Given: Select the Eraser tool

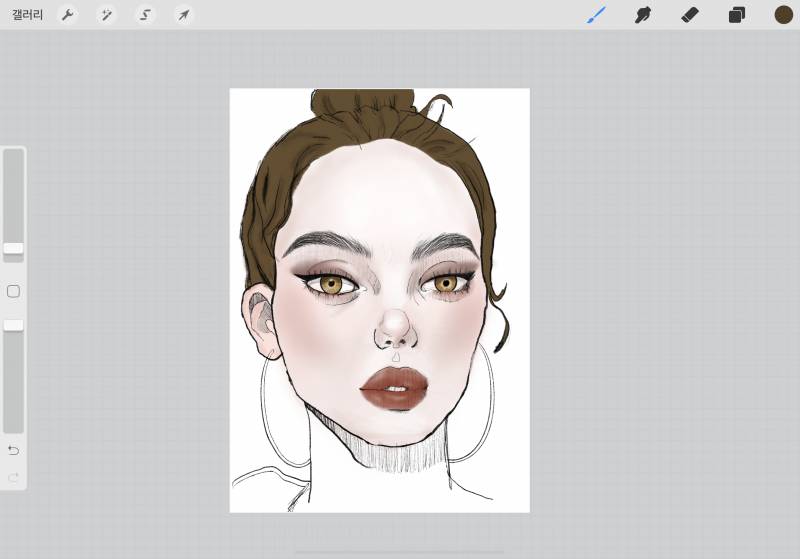Looking at the screenshot, I should click(x=690, y=15).
